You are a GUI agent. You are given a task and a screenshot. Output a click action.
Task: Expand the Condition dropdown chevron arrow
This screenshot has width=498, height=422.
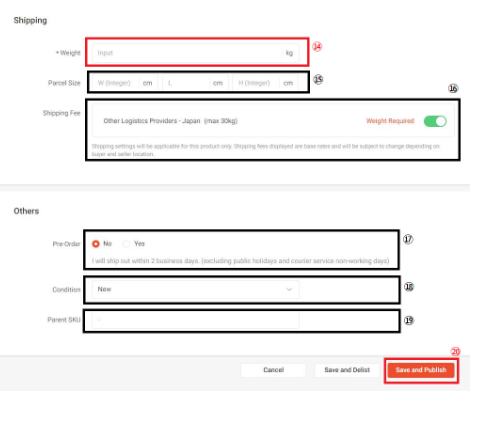pos(289,289)
